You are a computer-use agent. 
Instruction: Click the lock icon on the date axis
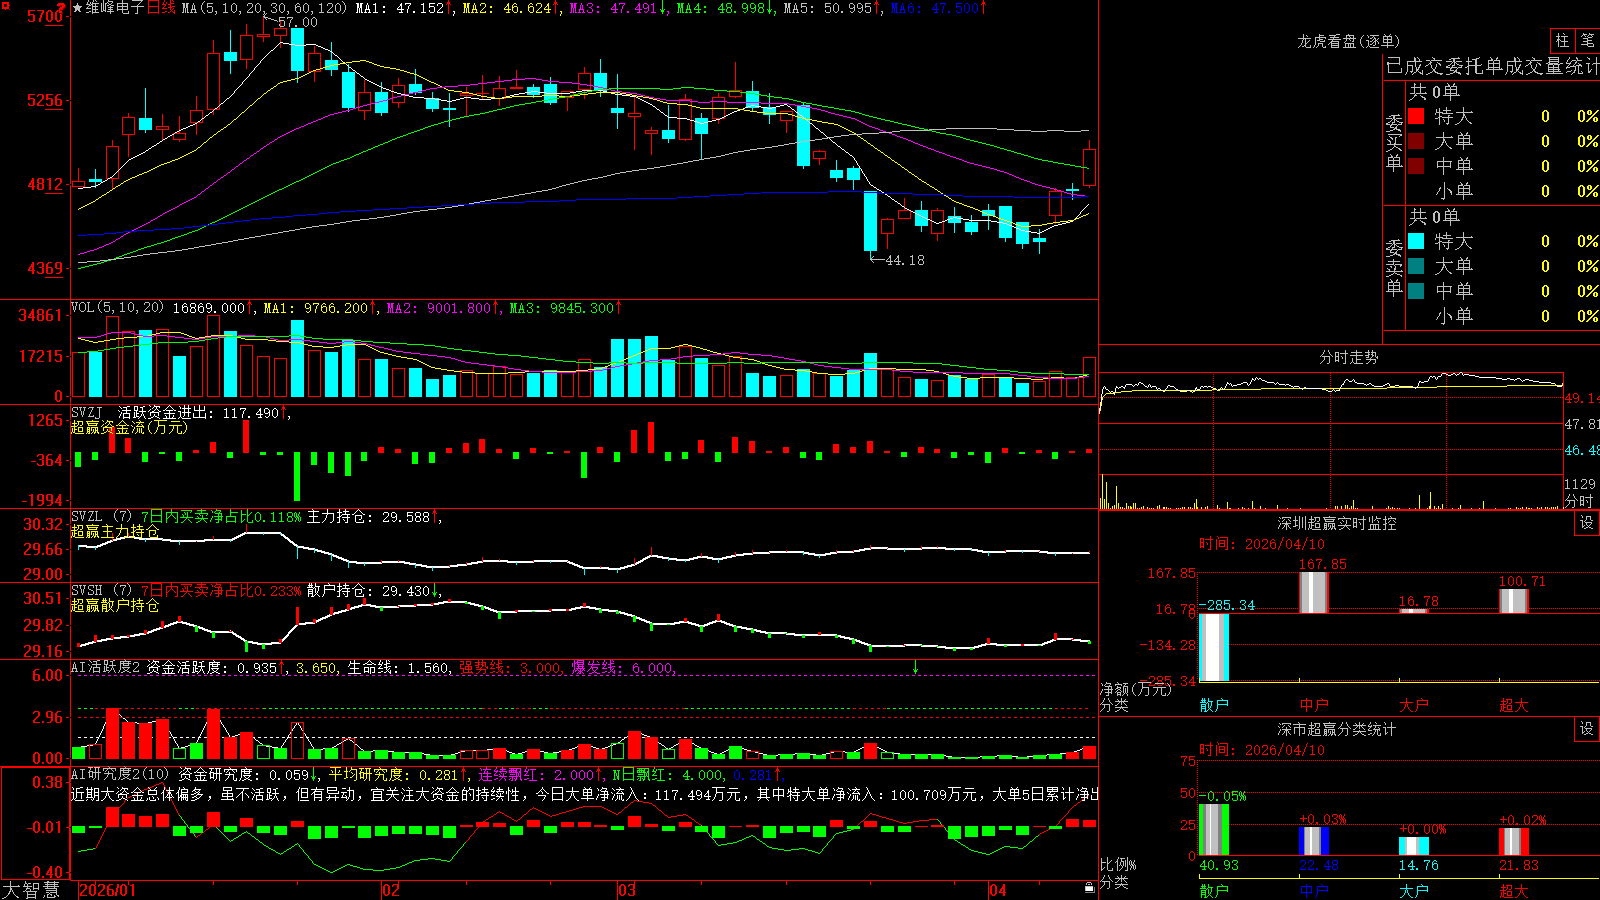pos(1089,888)
